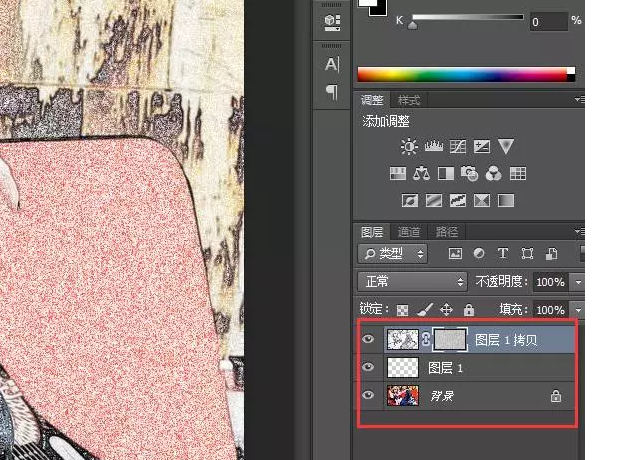627x460 pixels.
Task: Open the 不透明度 slider dropdown
Action: click(x=578, y=282)
